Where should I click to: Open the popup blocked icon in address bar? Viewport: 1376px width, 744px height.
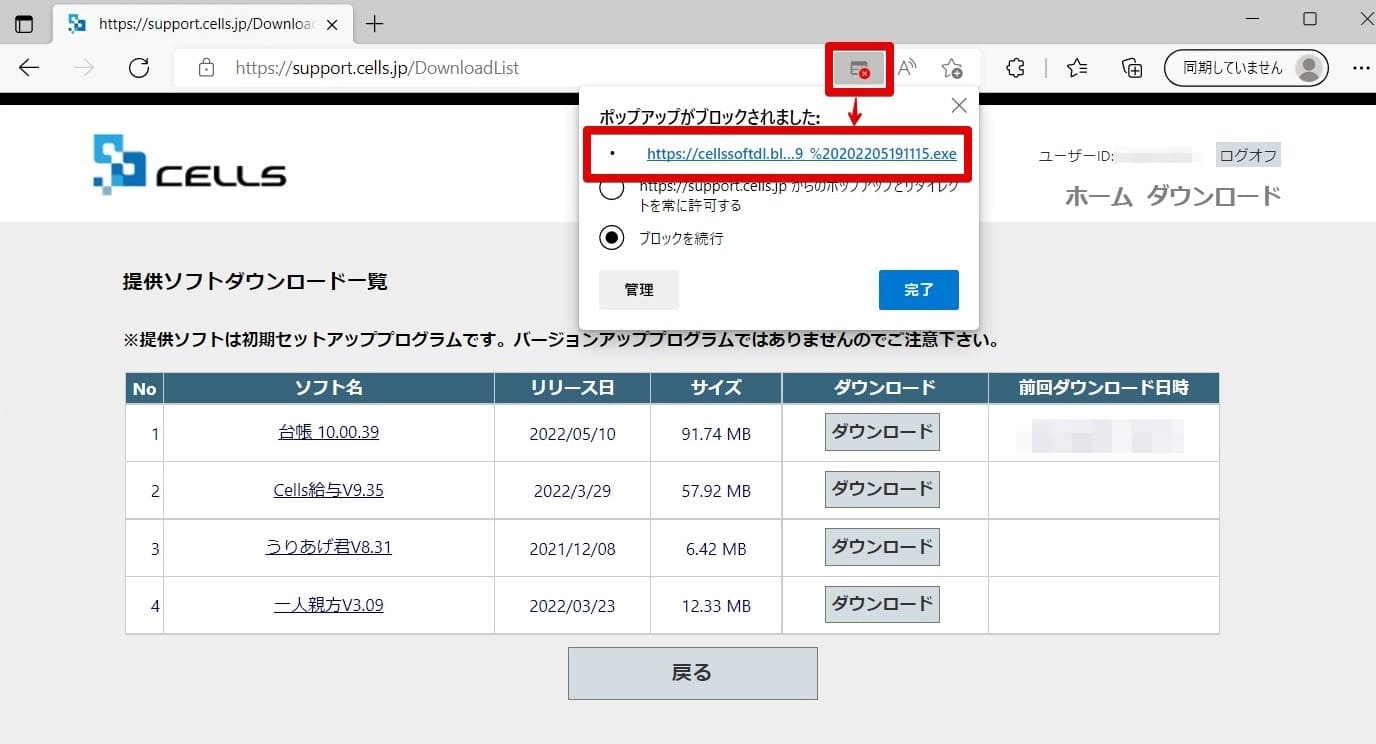[859, 68]
